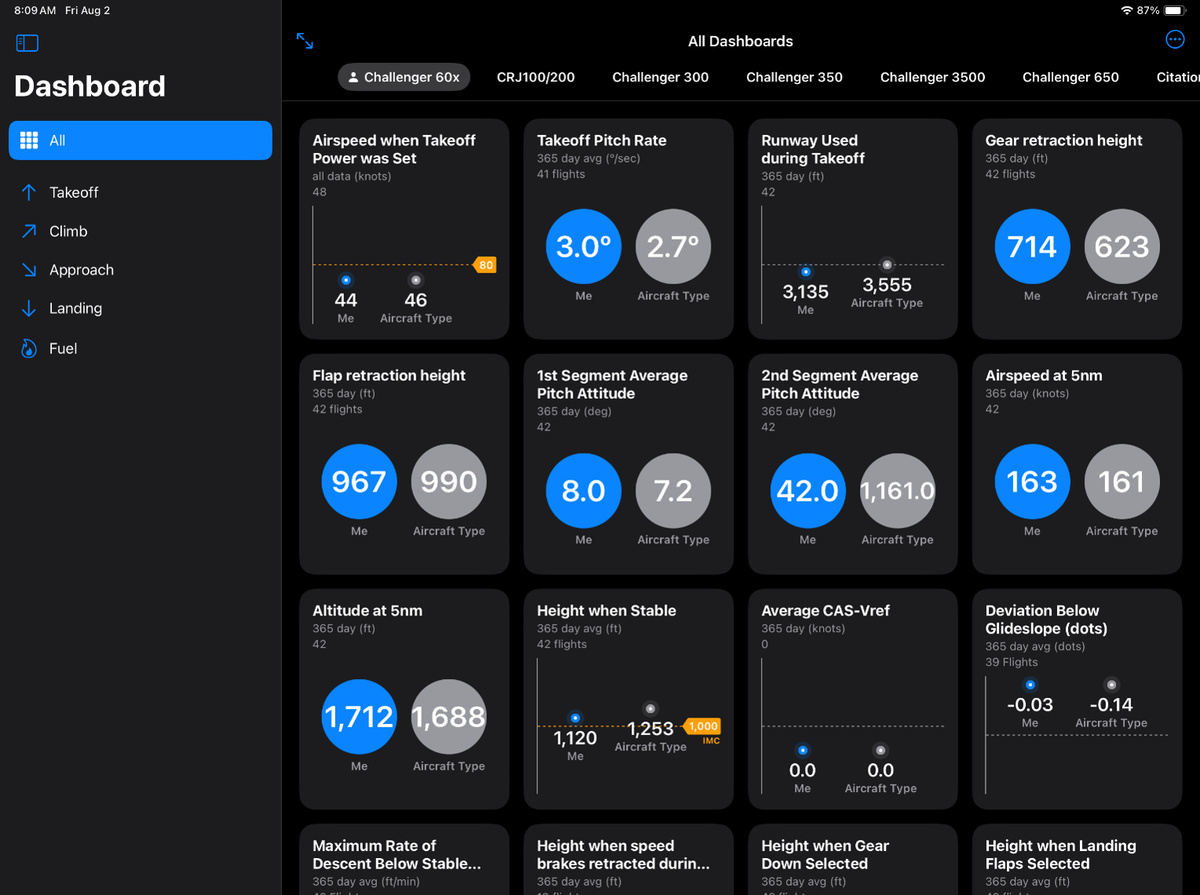Select the Challenger 3500 tab

click(932, 77)
